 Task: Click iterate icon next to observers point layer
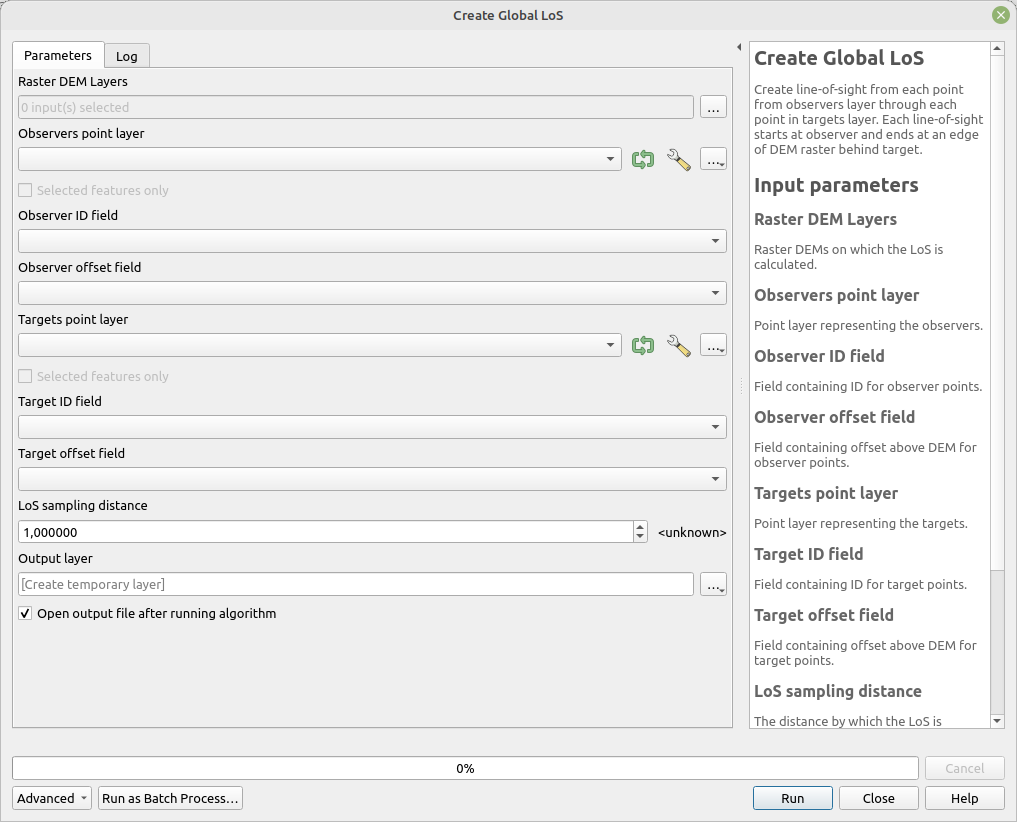(643, 159)
